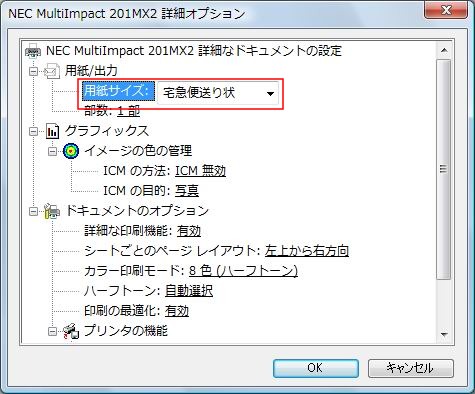This screenshot has width=475, height=394.
Task: Click the プリンタの機能 printer features icon
Action: tap(71, 331)
